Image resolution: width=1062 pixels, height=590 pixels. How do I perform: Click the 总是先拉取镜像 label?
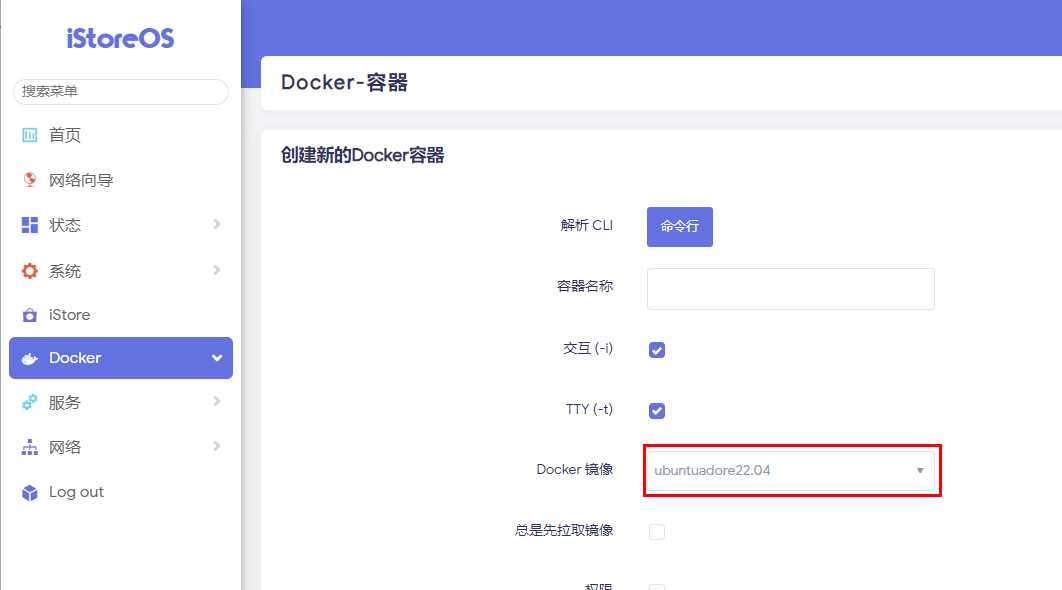pos(564,530)
